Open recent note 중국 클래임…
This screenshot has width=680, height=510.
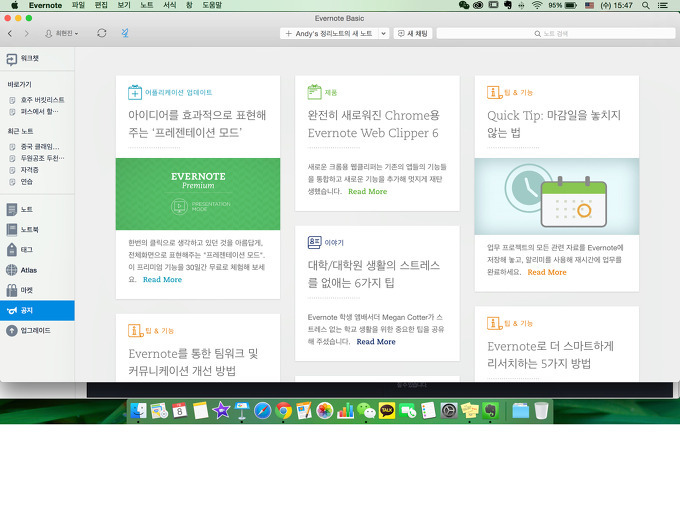[35, 147]
